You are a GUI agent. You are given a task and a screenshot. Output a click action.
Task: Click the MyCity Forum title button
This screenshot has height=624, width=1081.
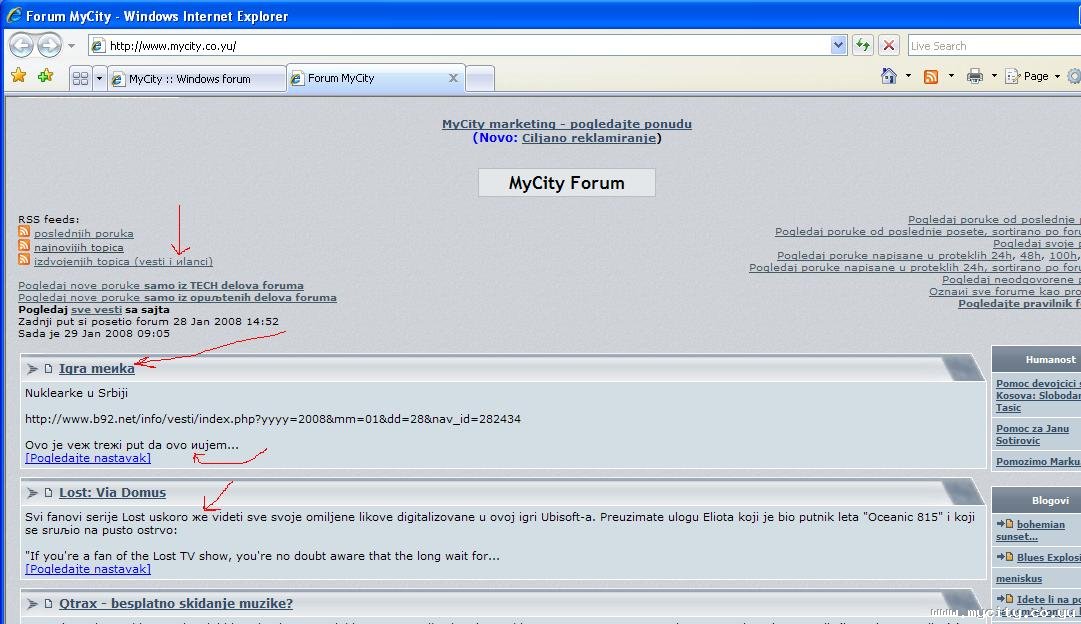coord(567,183)
